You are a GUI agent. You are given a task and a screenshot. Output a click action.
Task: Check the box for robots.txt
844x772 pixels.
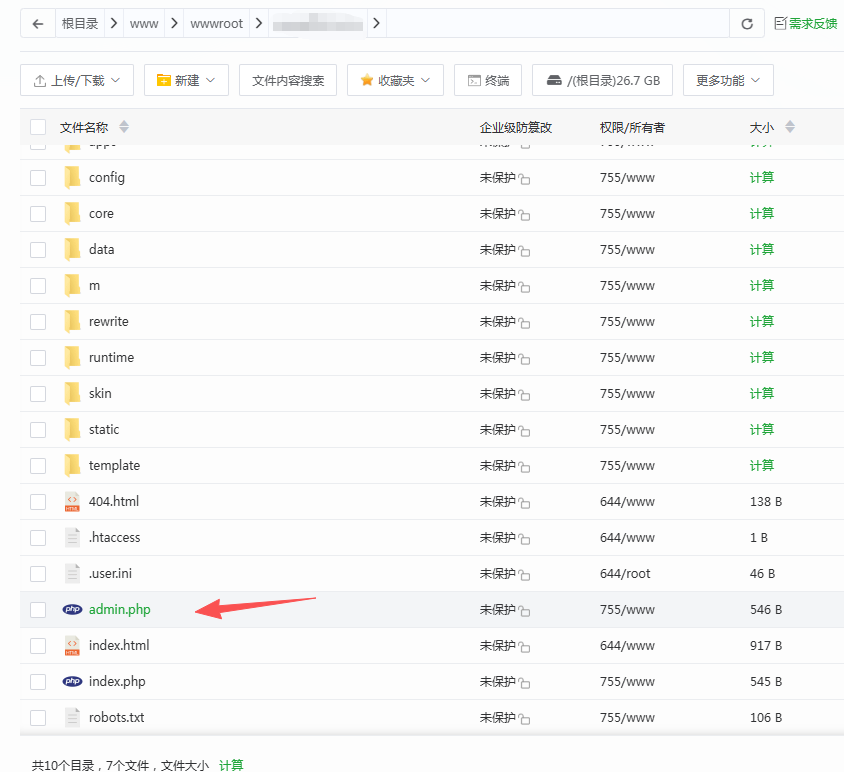tap(38, 718)
